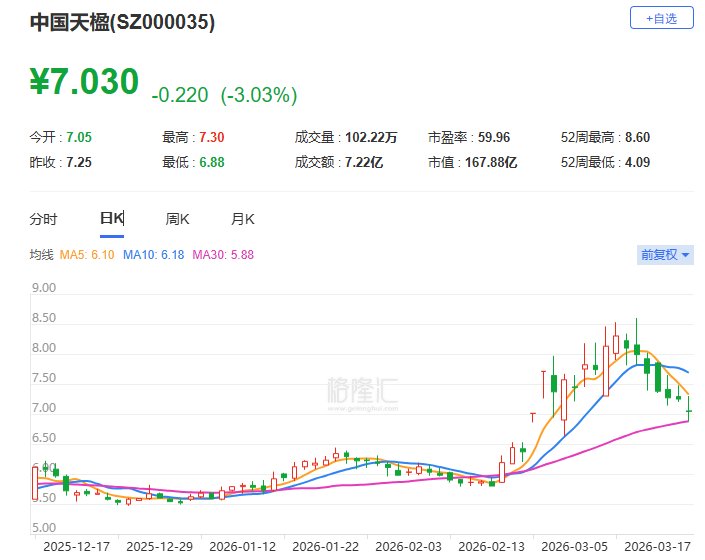Image resolution: width=705 pixels, height=560 pixels.
Task: Click the stock title 中国天楹(SZ000035)
Action: (x=122, y=21)
